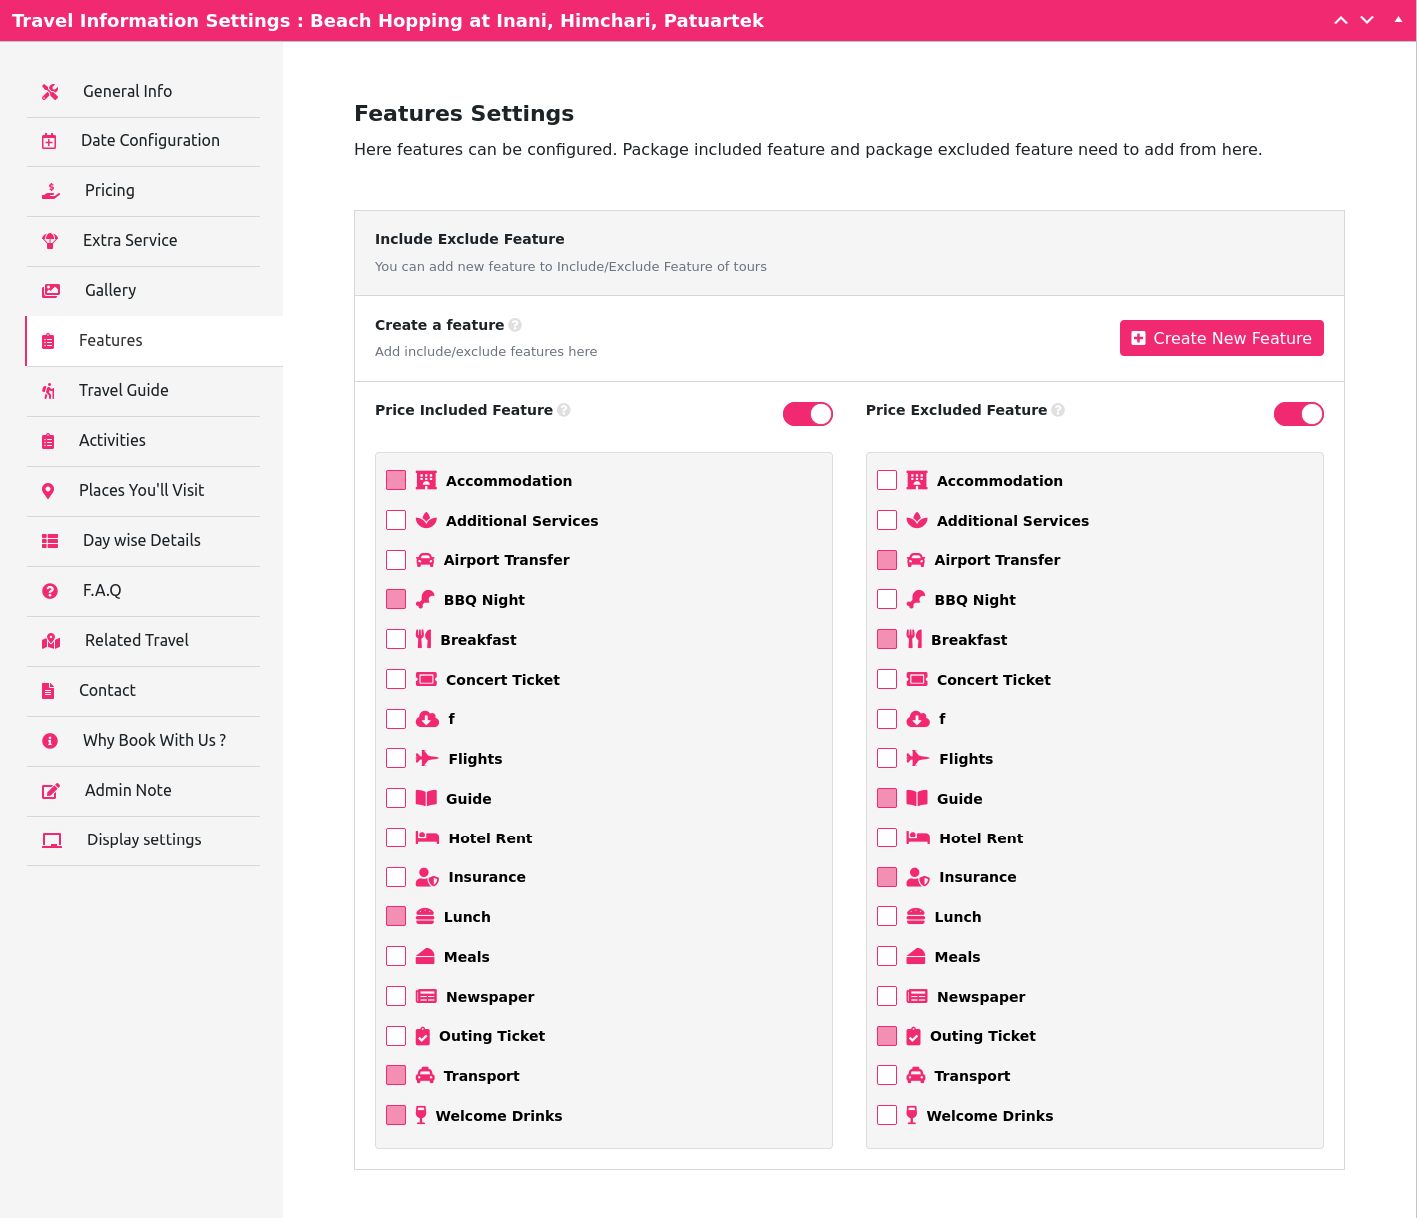Click the included Accommodation hotel icon
This screenshot has width=1417, height=1218.
pyautogui.click(x=426, y=480)
